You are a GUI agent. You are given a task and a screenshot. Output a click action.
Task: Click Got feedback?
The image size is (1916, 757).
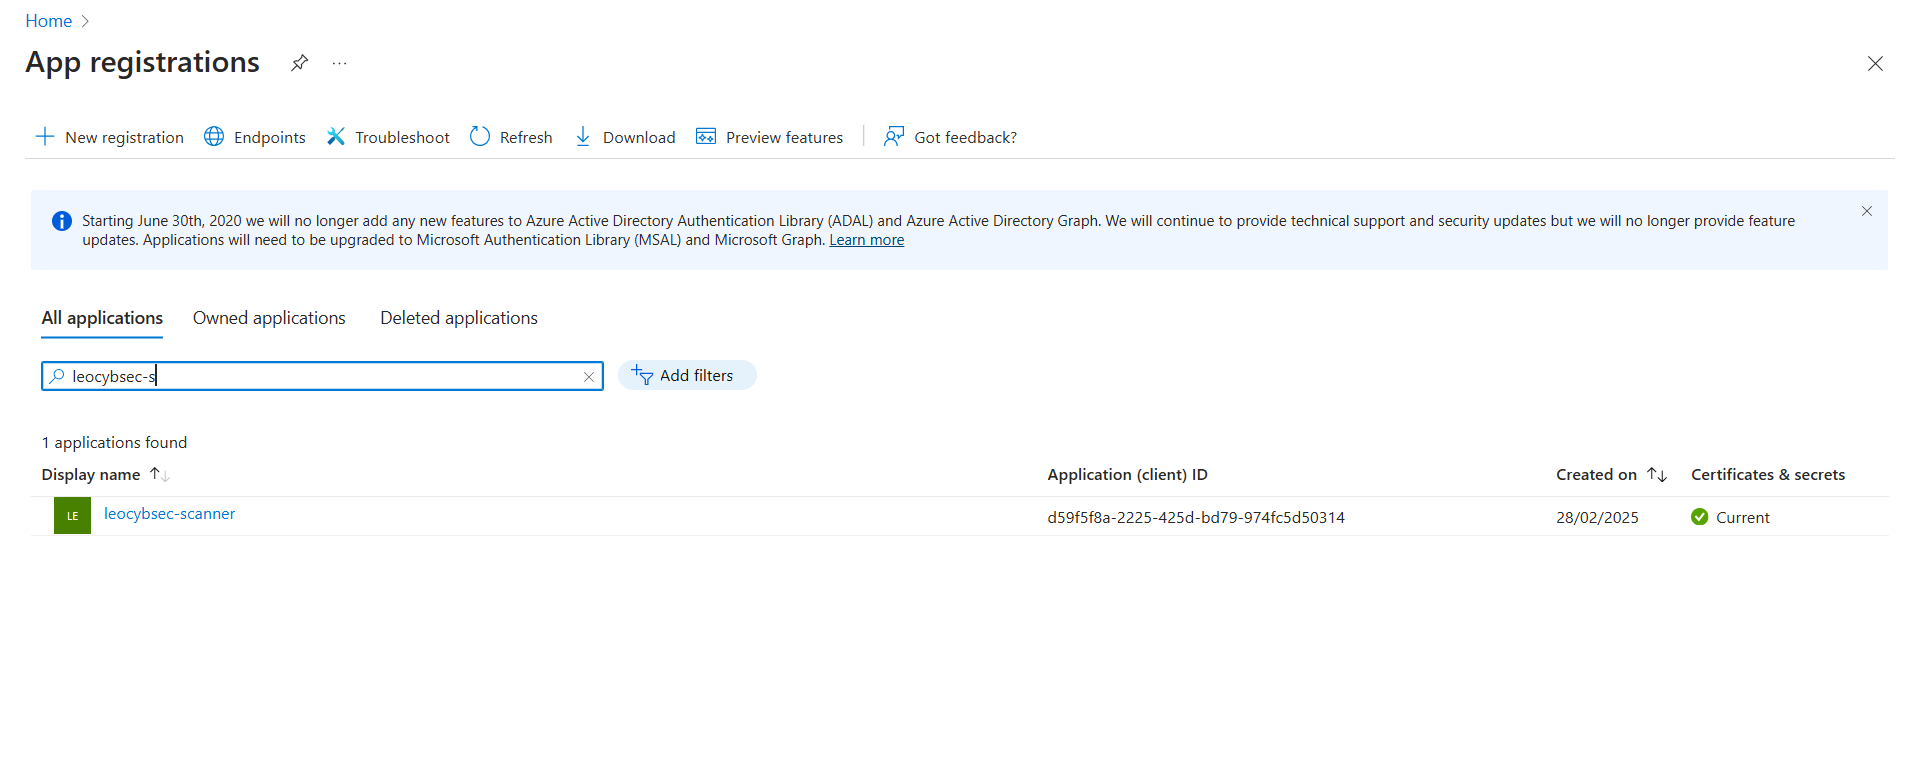click(950, 137)
